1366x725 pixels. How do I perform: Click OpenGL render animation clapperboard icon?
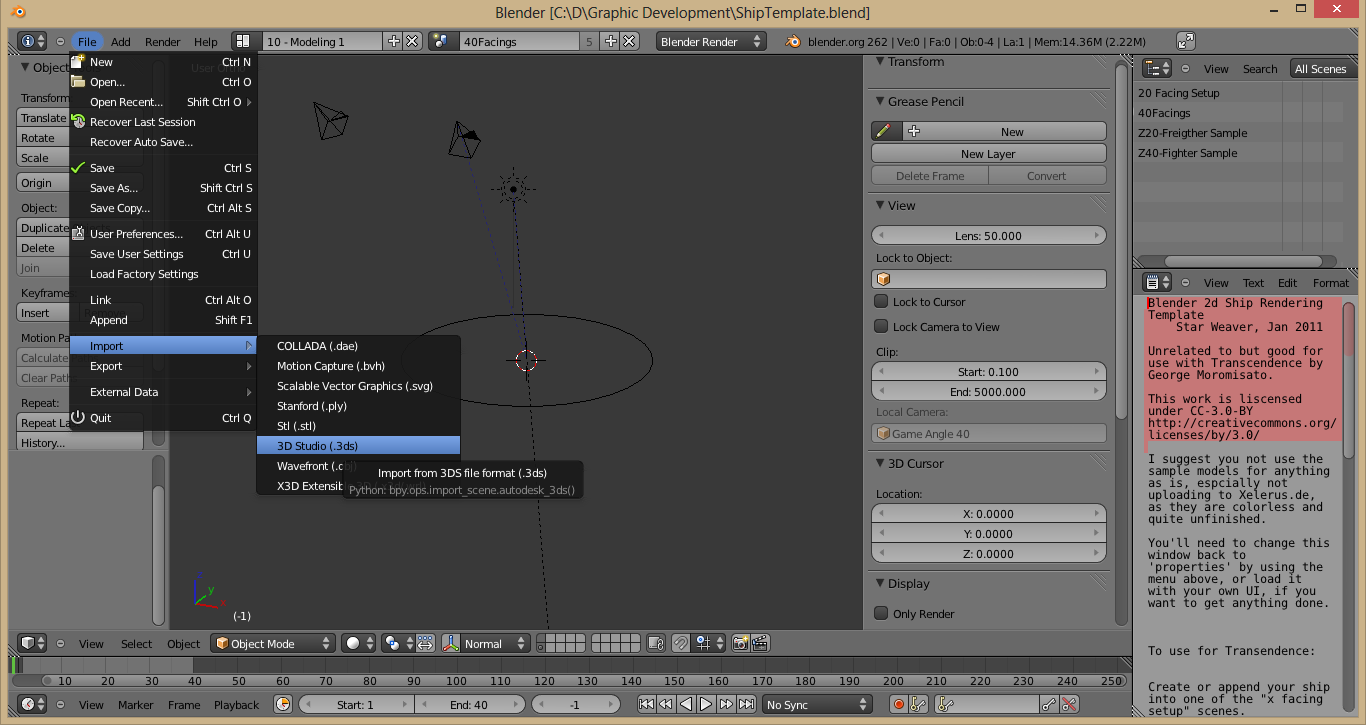760,644
